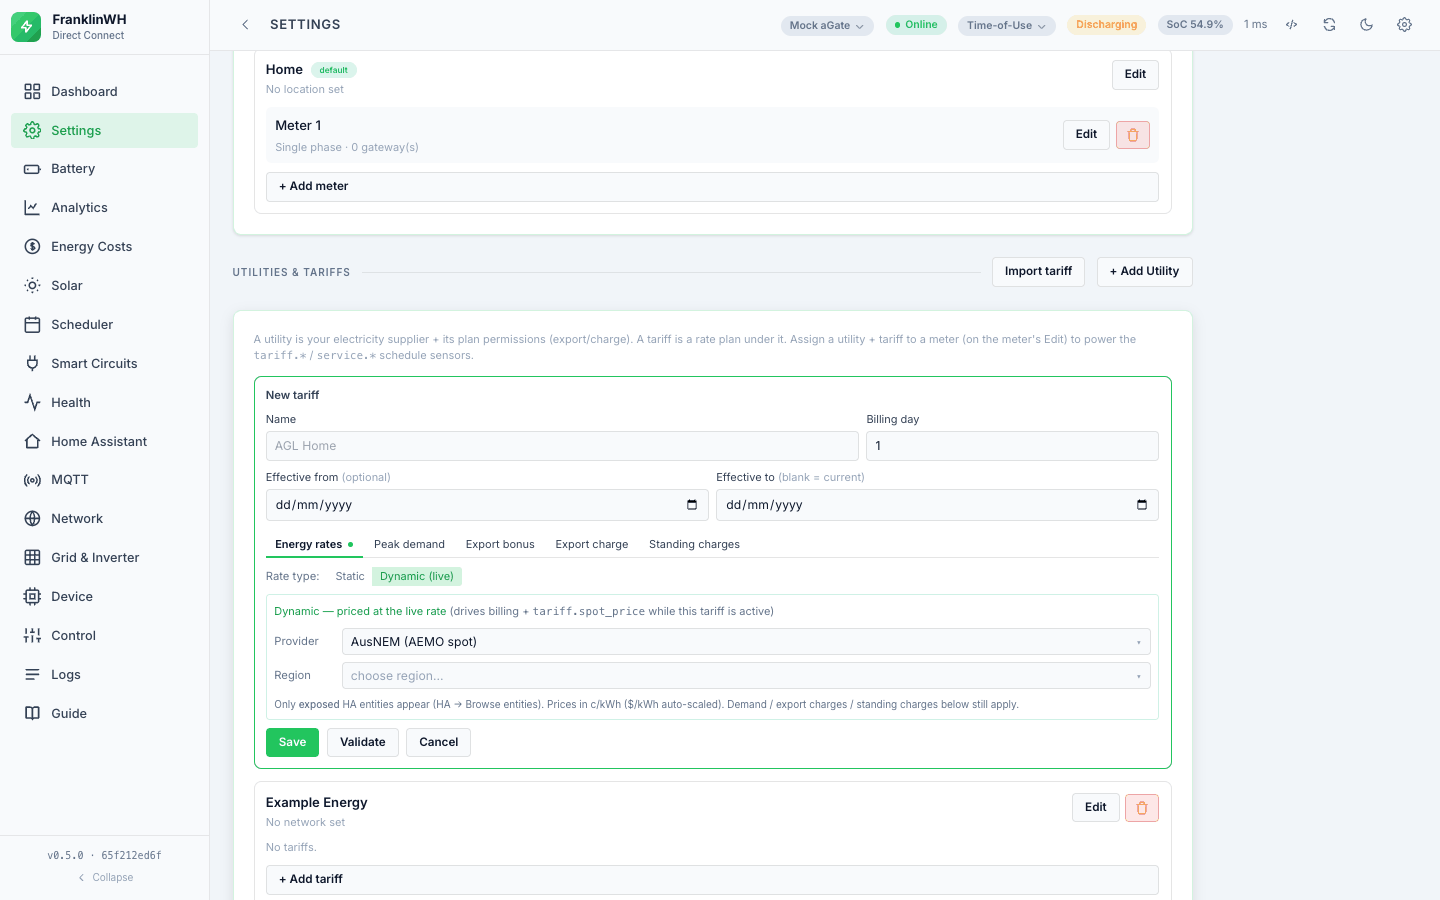This screenshot has height=900, width=1440.
Task: Open Home Assistant house icon
Action: 32,441
